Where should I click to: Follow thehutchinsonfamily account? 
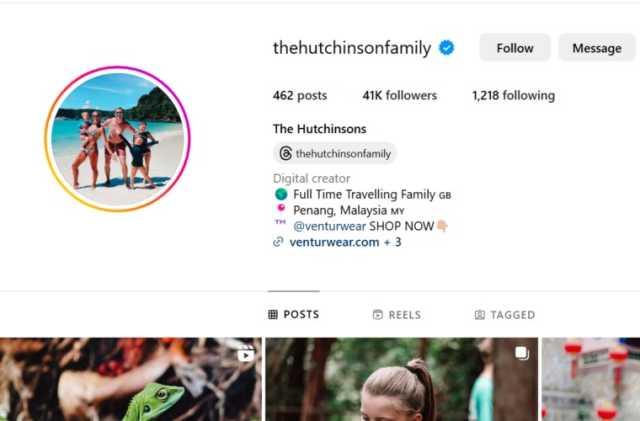515,48
